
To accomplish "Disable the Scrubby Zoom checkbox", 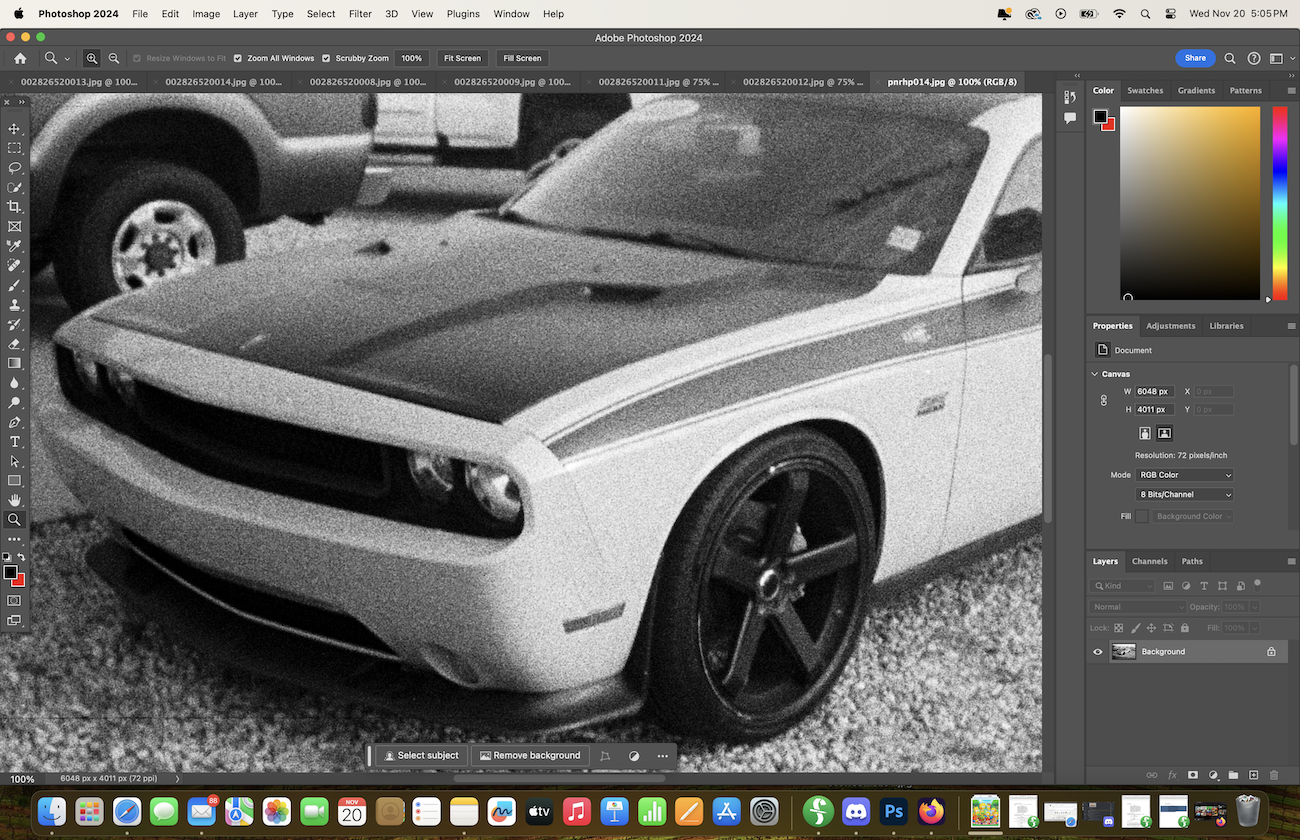I will tap(326, 58).
